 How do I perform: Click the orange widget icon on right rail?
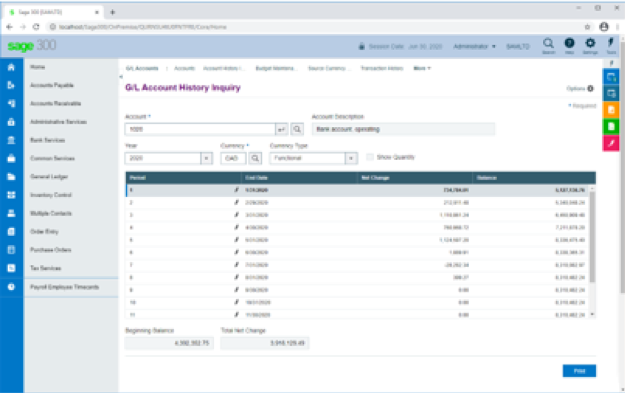click(x=611, y=110)
